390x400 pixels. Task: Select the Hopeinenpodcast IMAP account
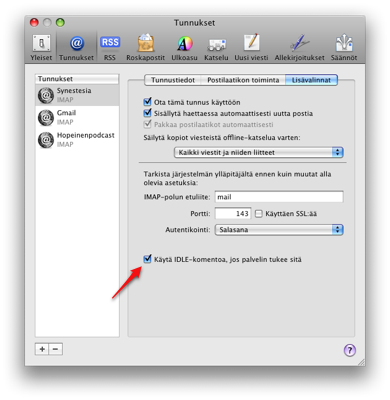[x=77, y=140]
